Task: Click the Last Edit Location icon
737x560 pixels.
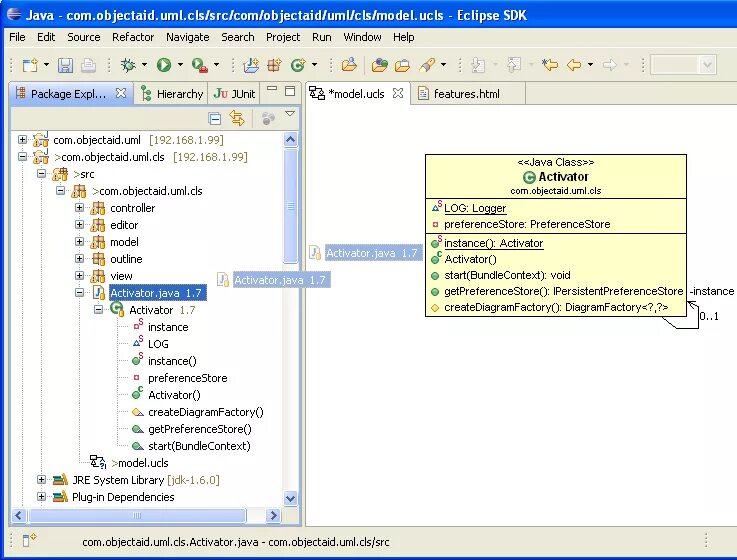Action: [549, 65]
